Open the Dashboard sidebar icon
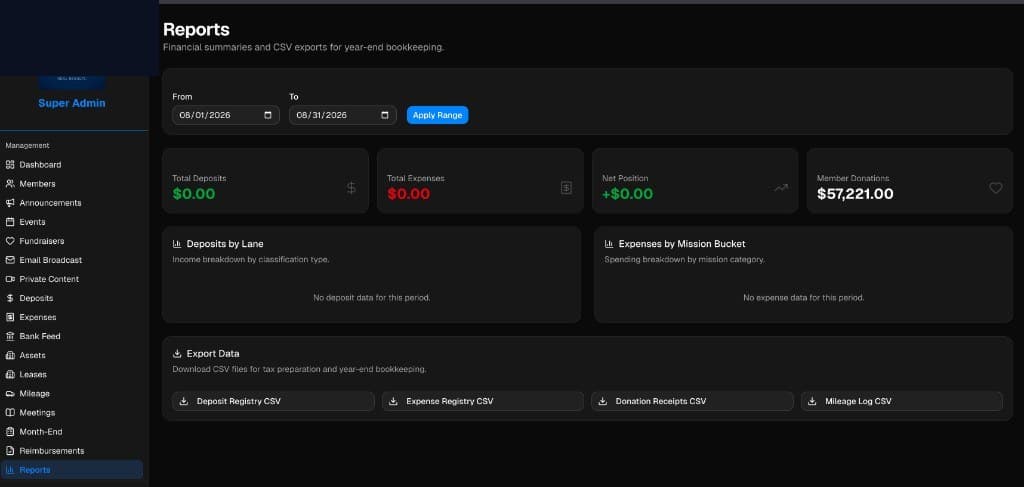Image resolution: width=1024 pixels, height=487 pixels. [10, 165]
